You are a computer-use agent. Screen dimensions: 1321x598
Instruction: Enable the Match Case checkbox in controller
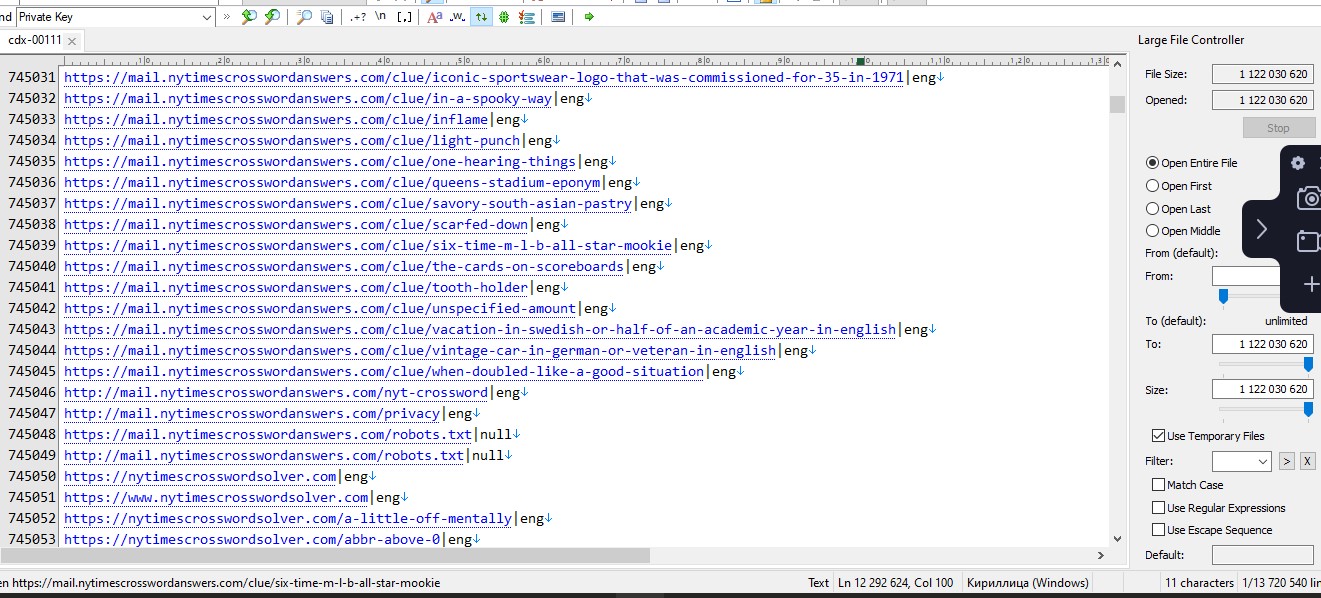(x=1158, y=485)
